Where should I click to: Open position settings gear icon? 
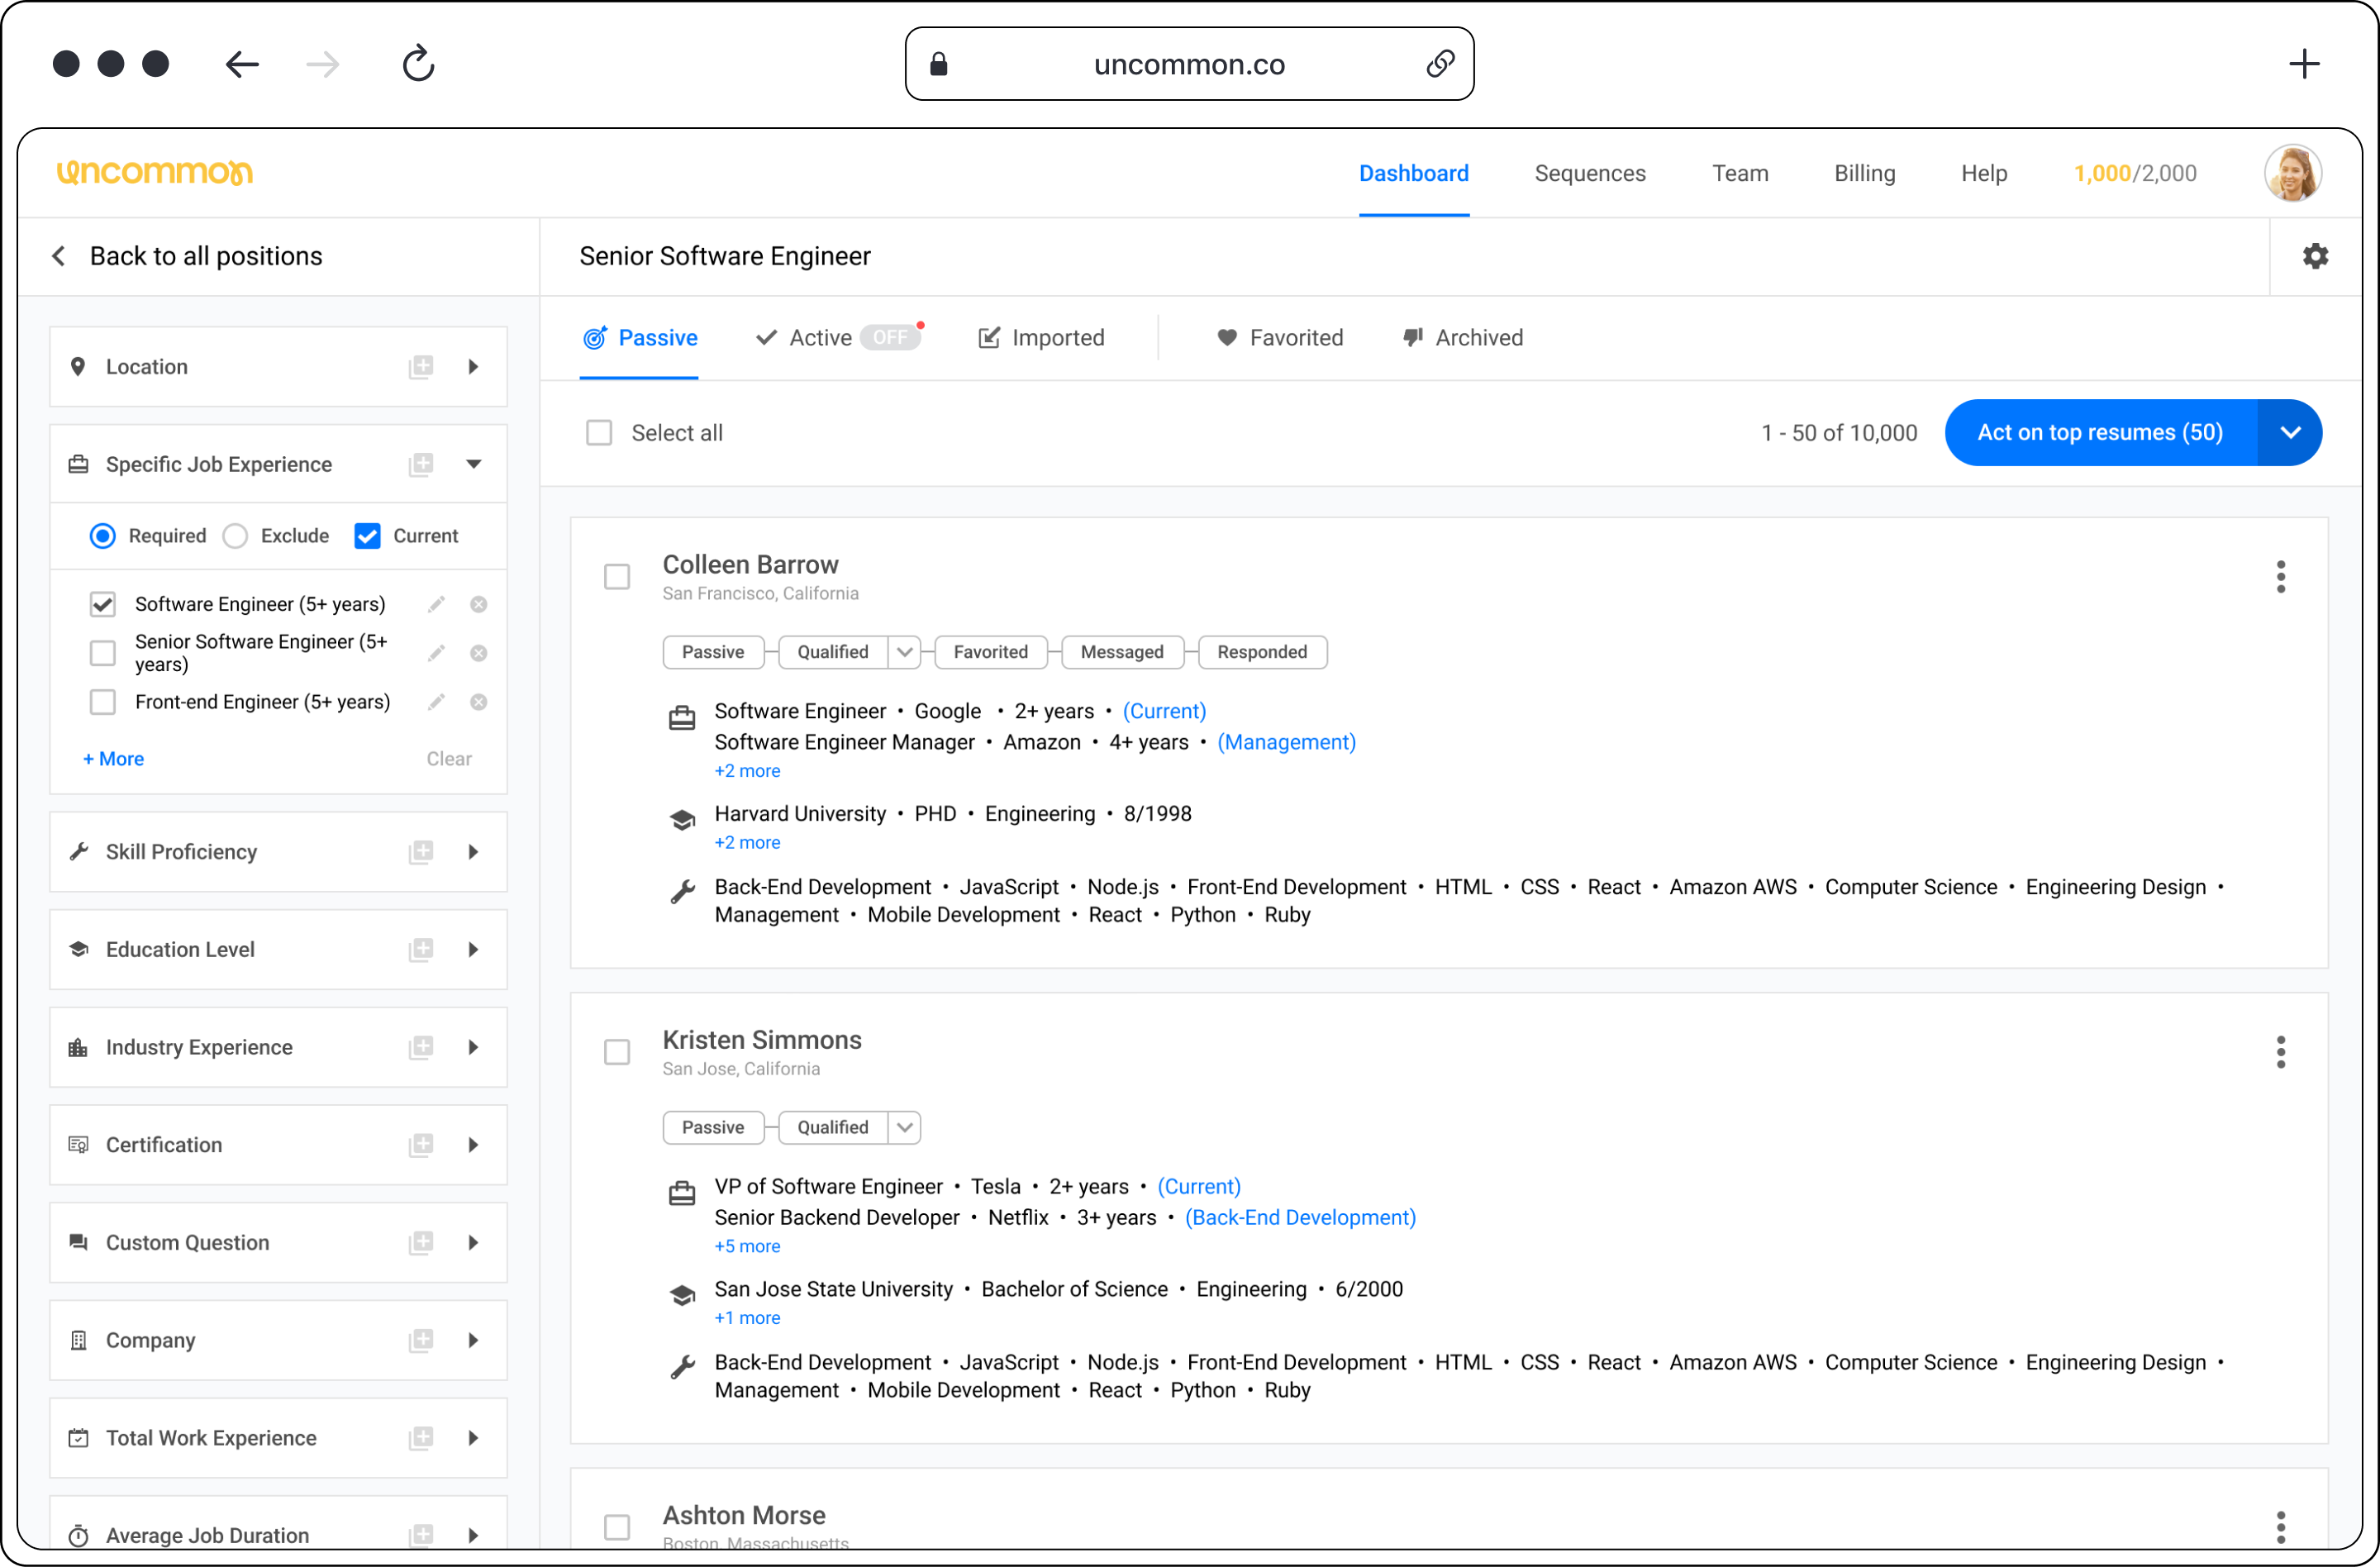(2315, 256)
